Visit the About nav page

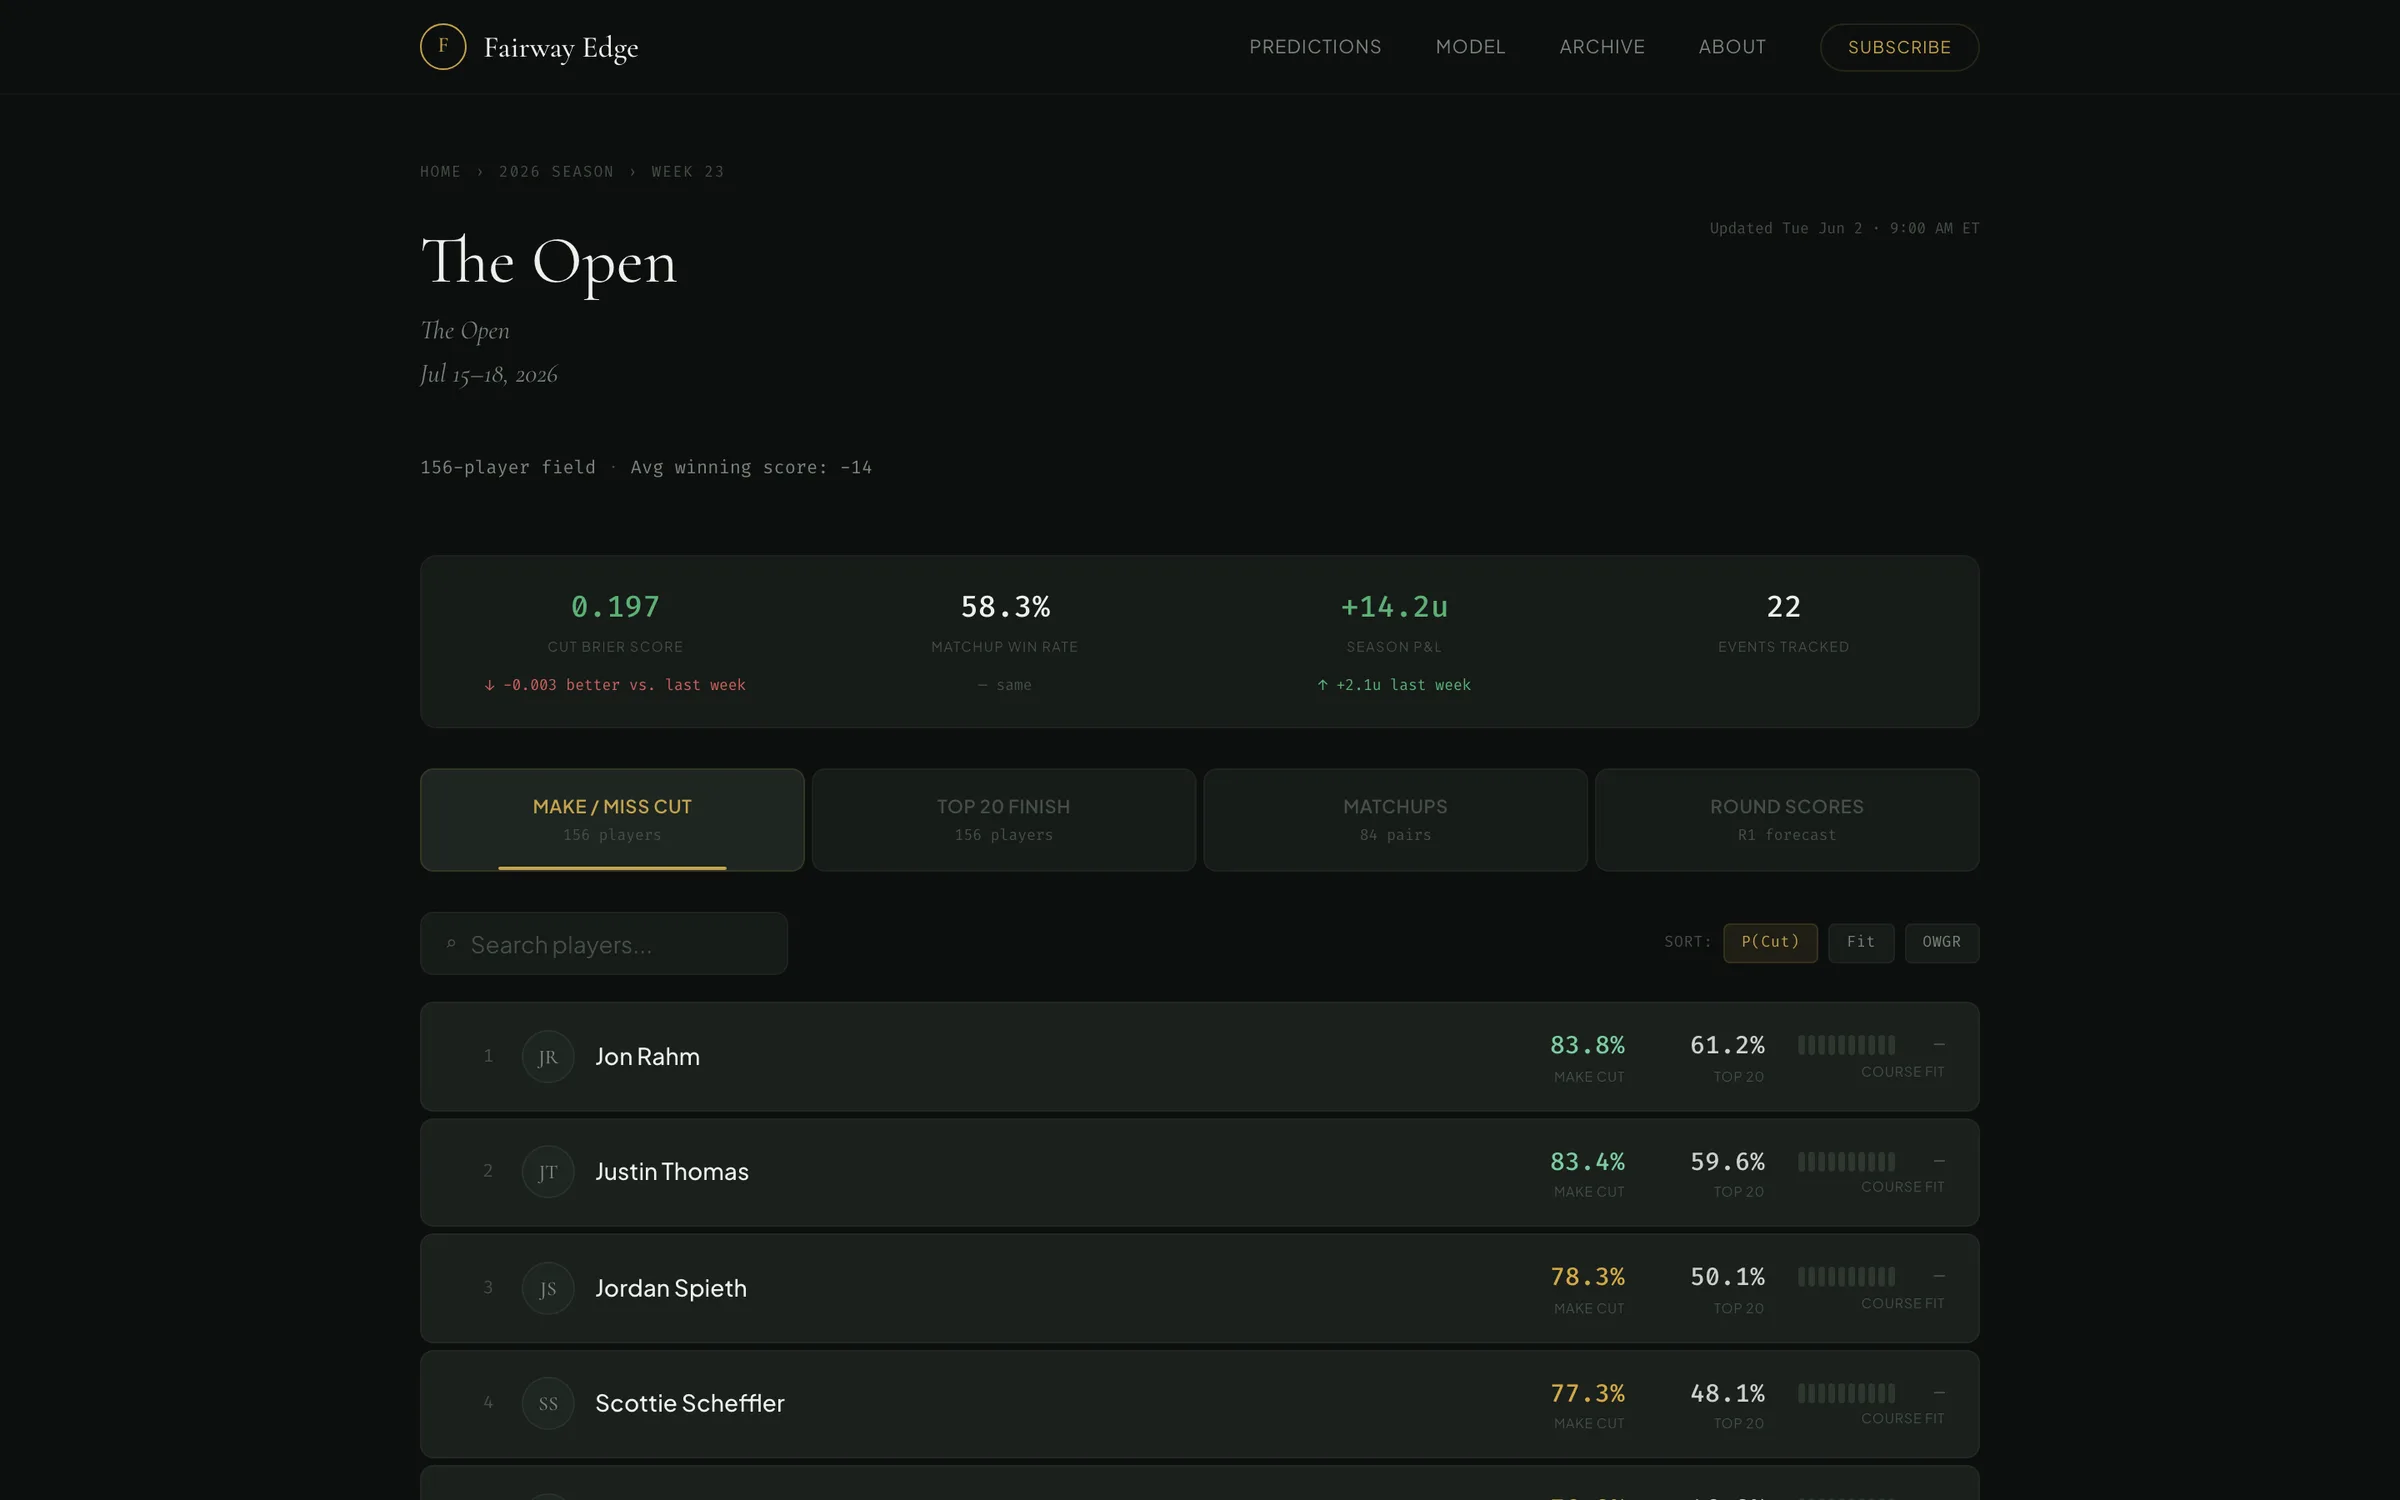(x=1732, y=47)
